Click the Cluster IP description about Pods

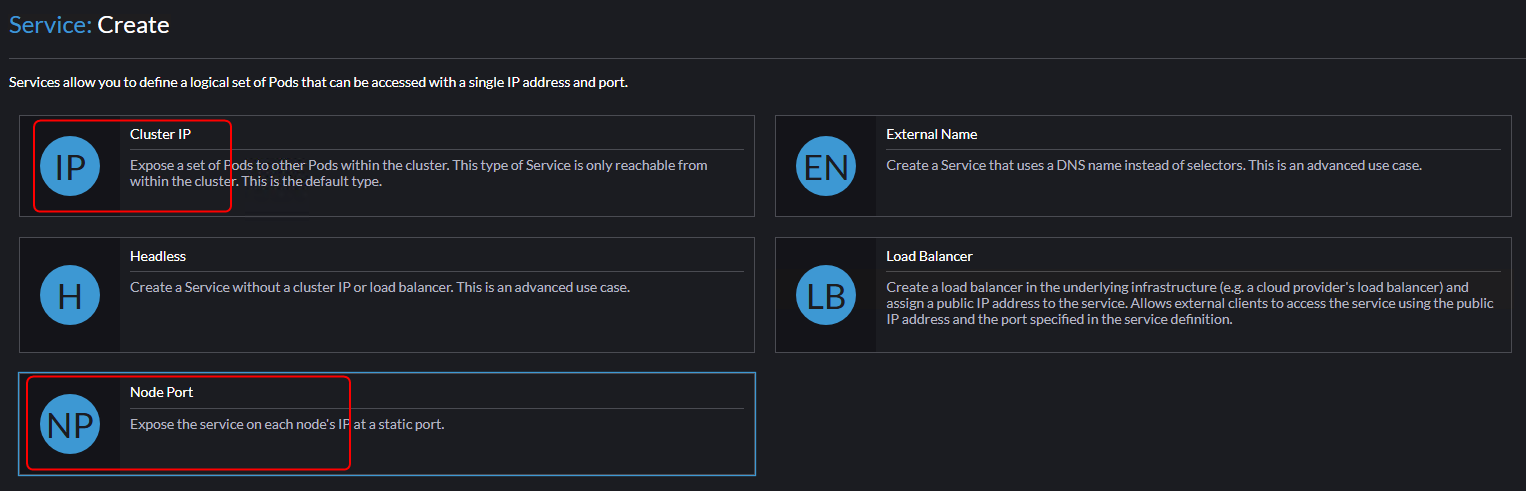tap(418, 173)
